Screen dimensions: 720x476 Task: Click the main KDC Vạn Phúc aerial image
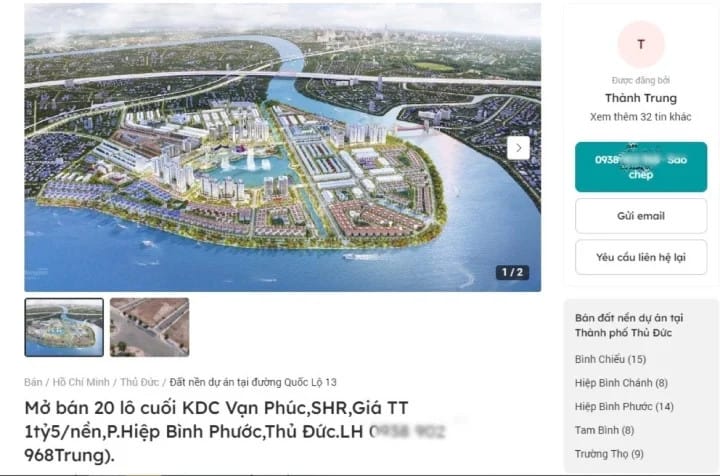click(282, 147)
